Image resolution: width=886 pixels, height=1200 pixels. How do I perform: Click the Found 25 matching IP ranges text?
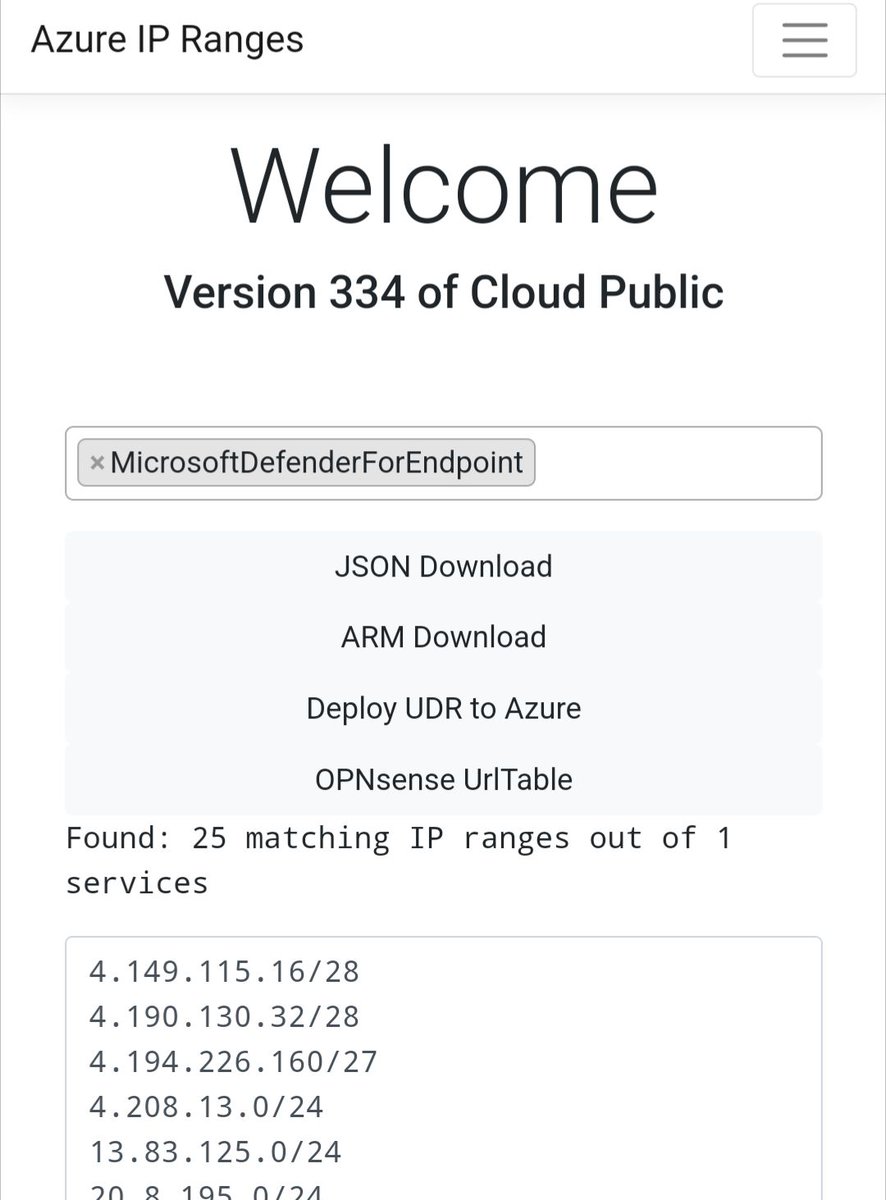pyautogui.click(x=398, y=860)
